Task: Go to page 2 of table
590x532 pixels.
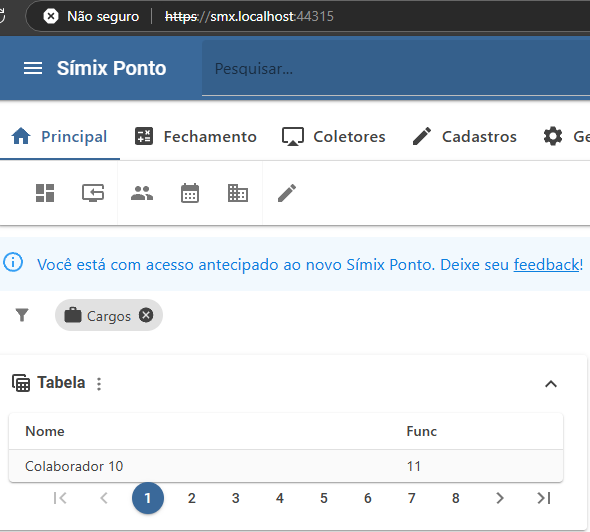Action: (x=192, y=498)
